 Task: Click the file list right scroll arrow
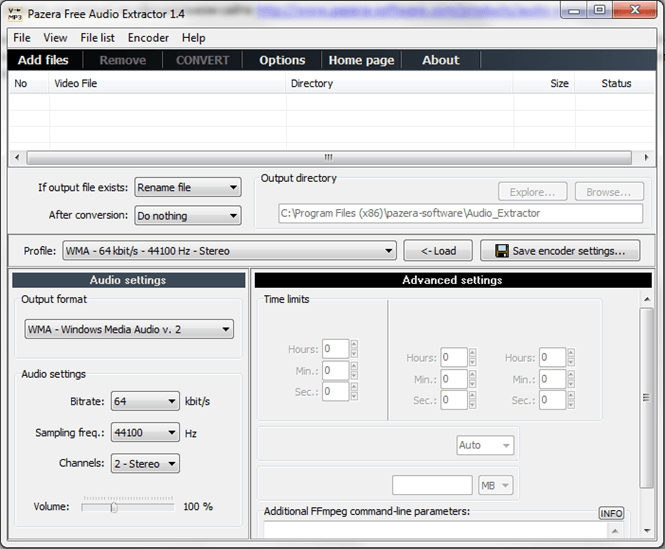pyautogui.click(x=646, y=157)
